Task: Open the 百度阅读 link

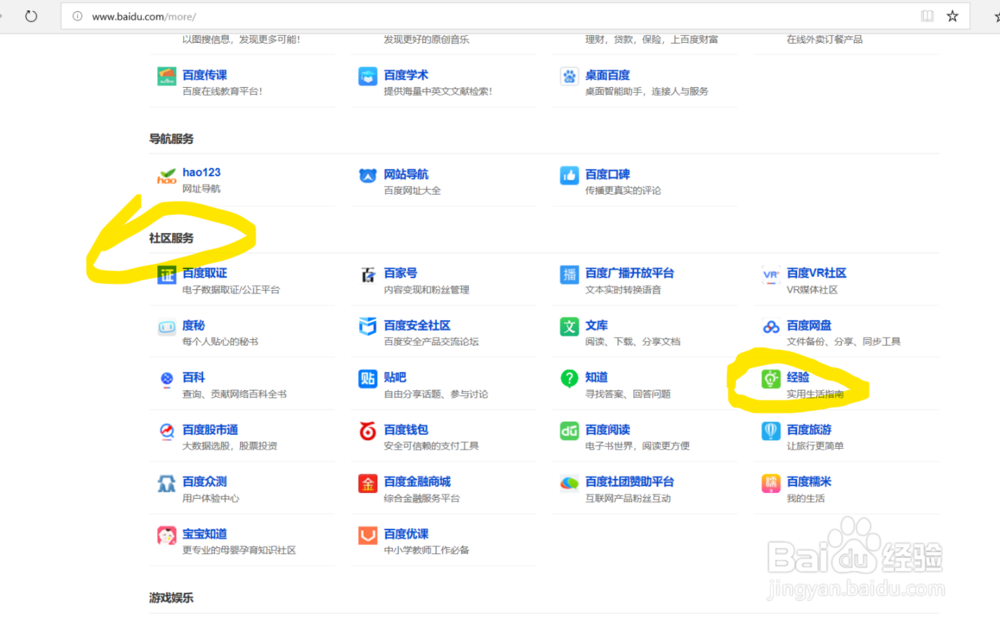Action: 607,429
